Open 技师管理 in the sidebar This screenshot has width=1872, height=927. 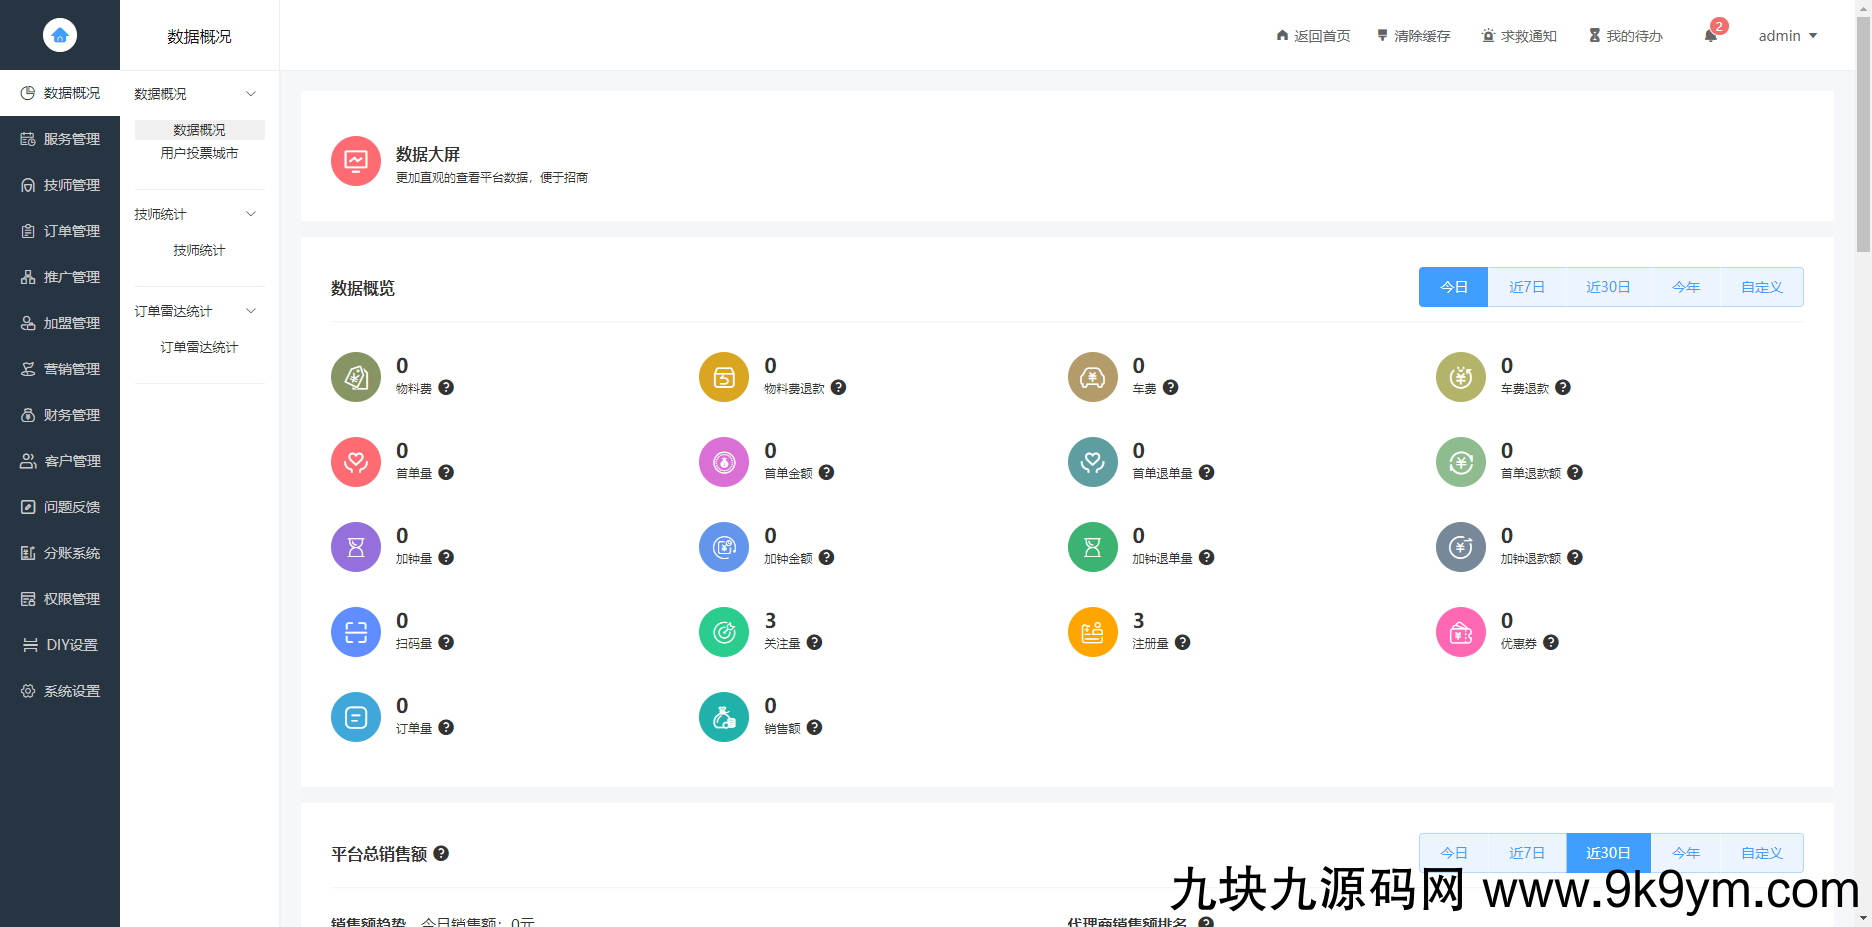pos(60,185)
